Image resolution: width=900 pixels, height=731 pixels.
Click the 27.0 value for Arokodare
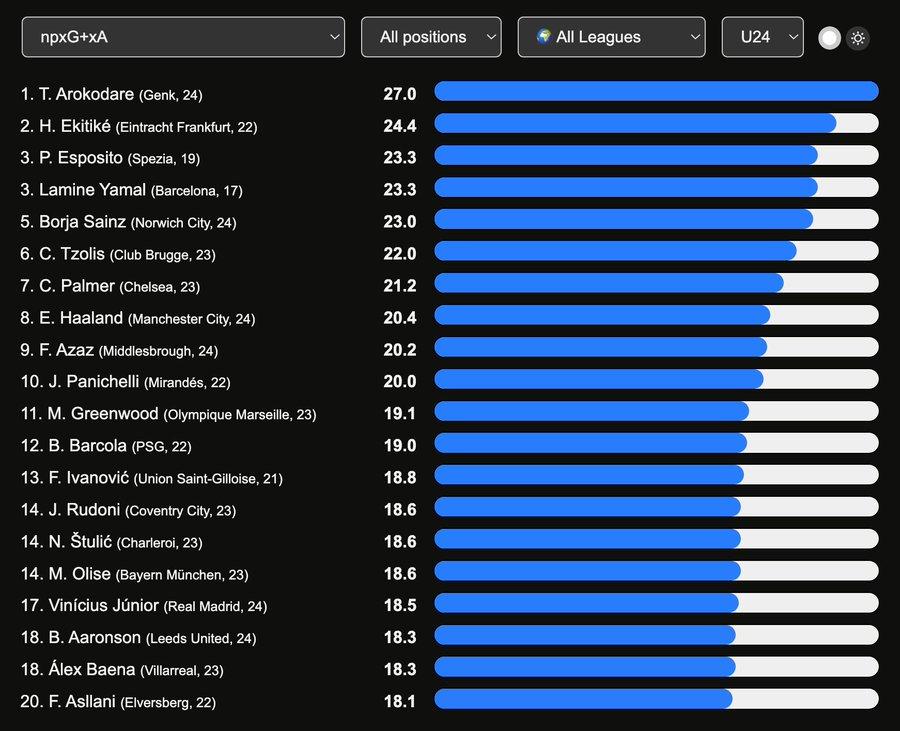point(399,94)
